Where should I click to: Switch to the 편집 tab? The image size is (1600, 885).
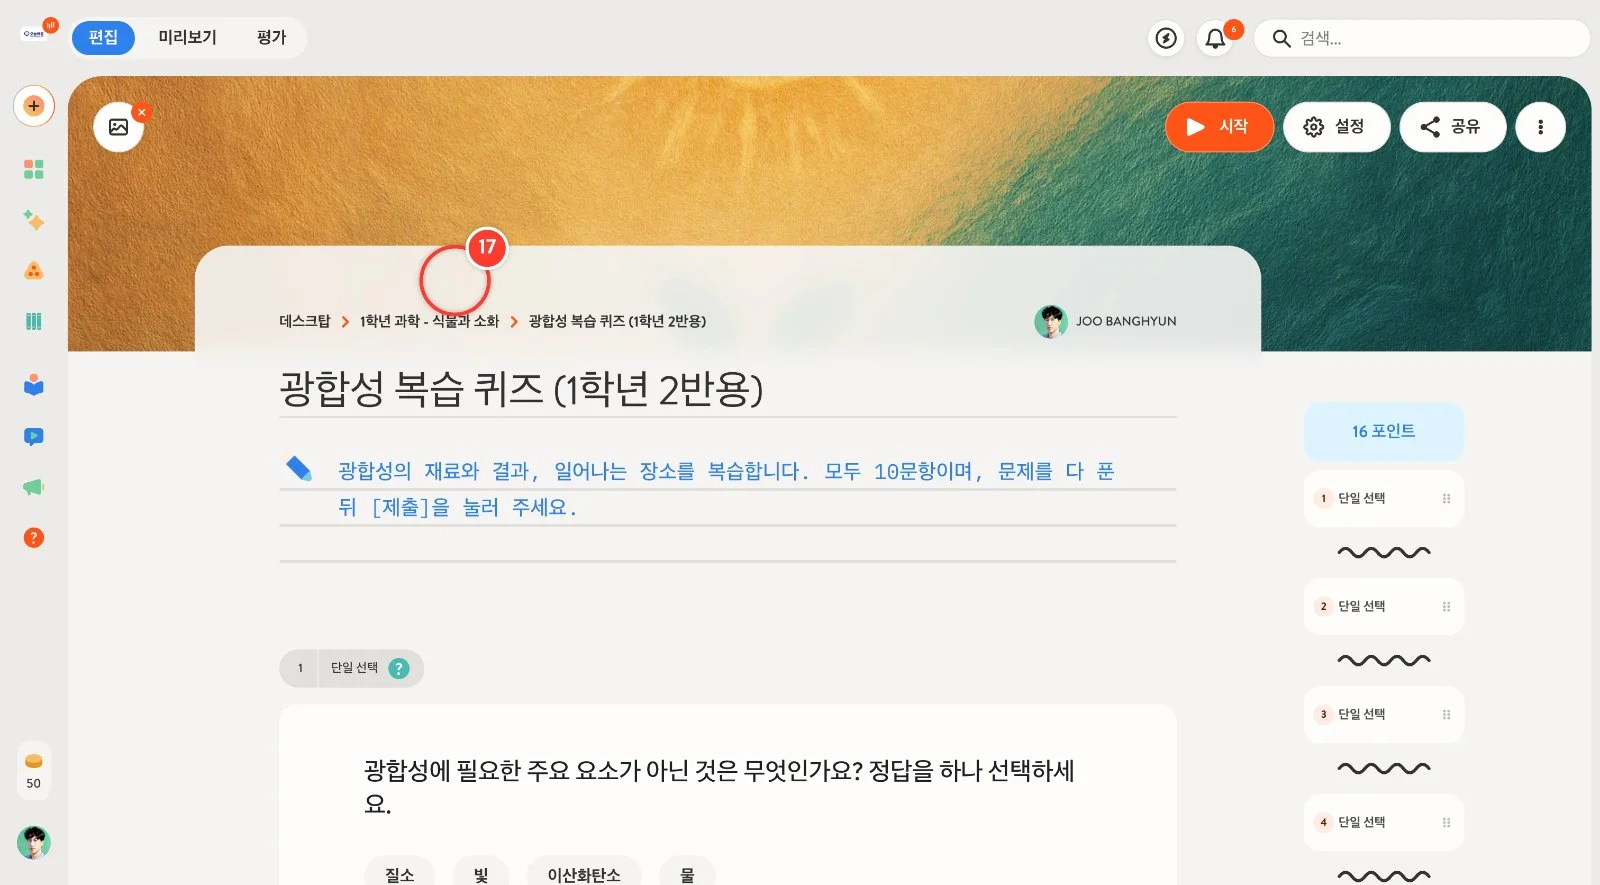point(103,37)
